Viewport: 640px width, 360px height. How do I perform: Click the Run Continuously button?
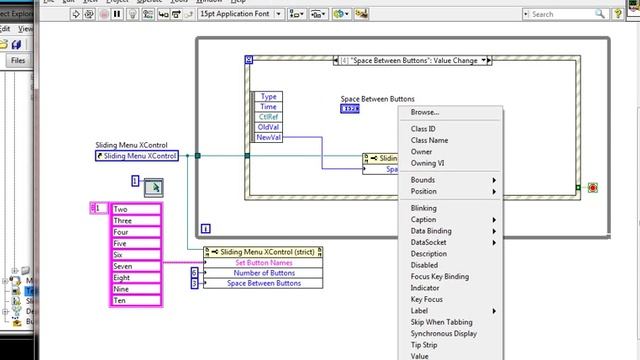point(89,14)
